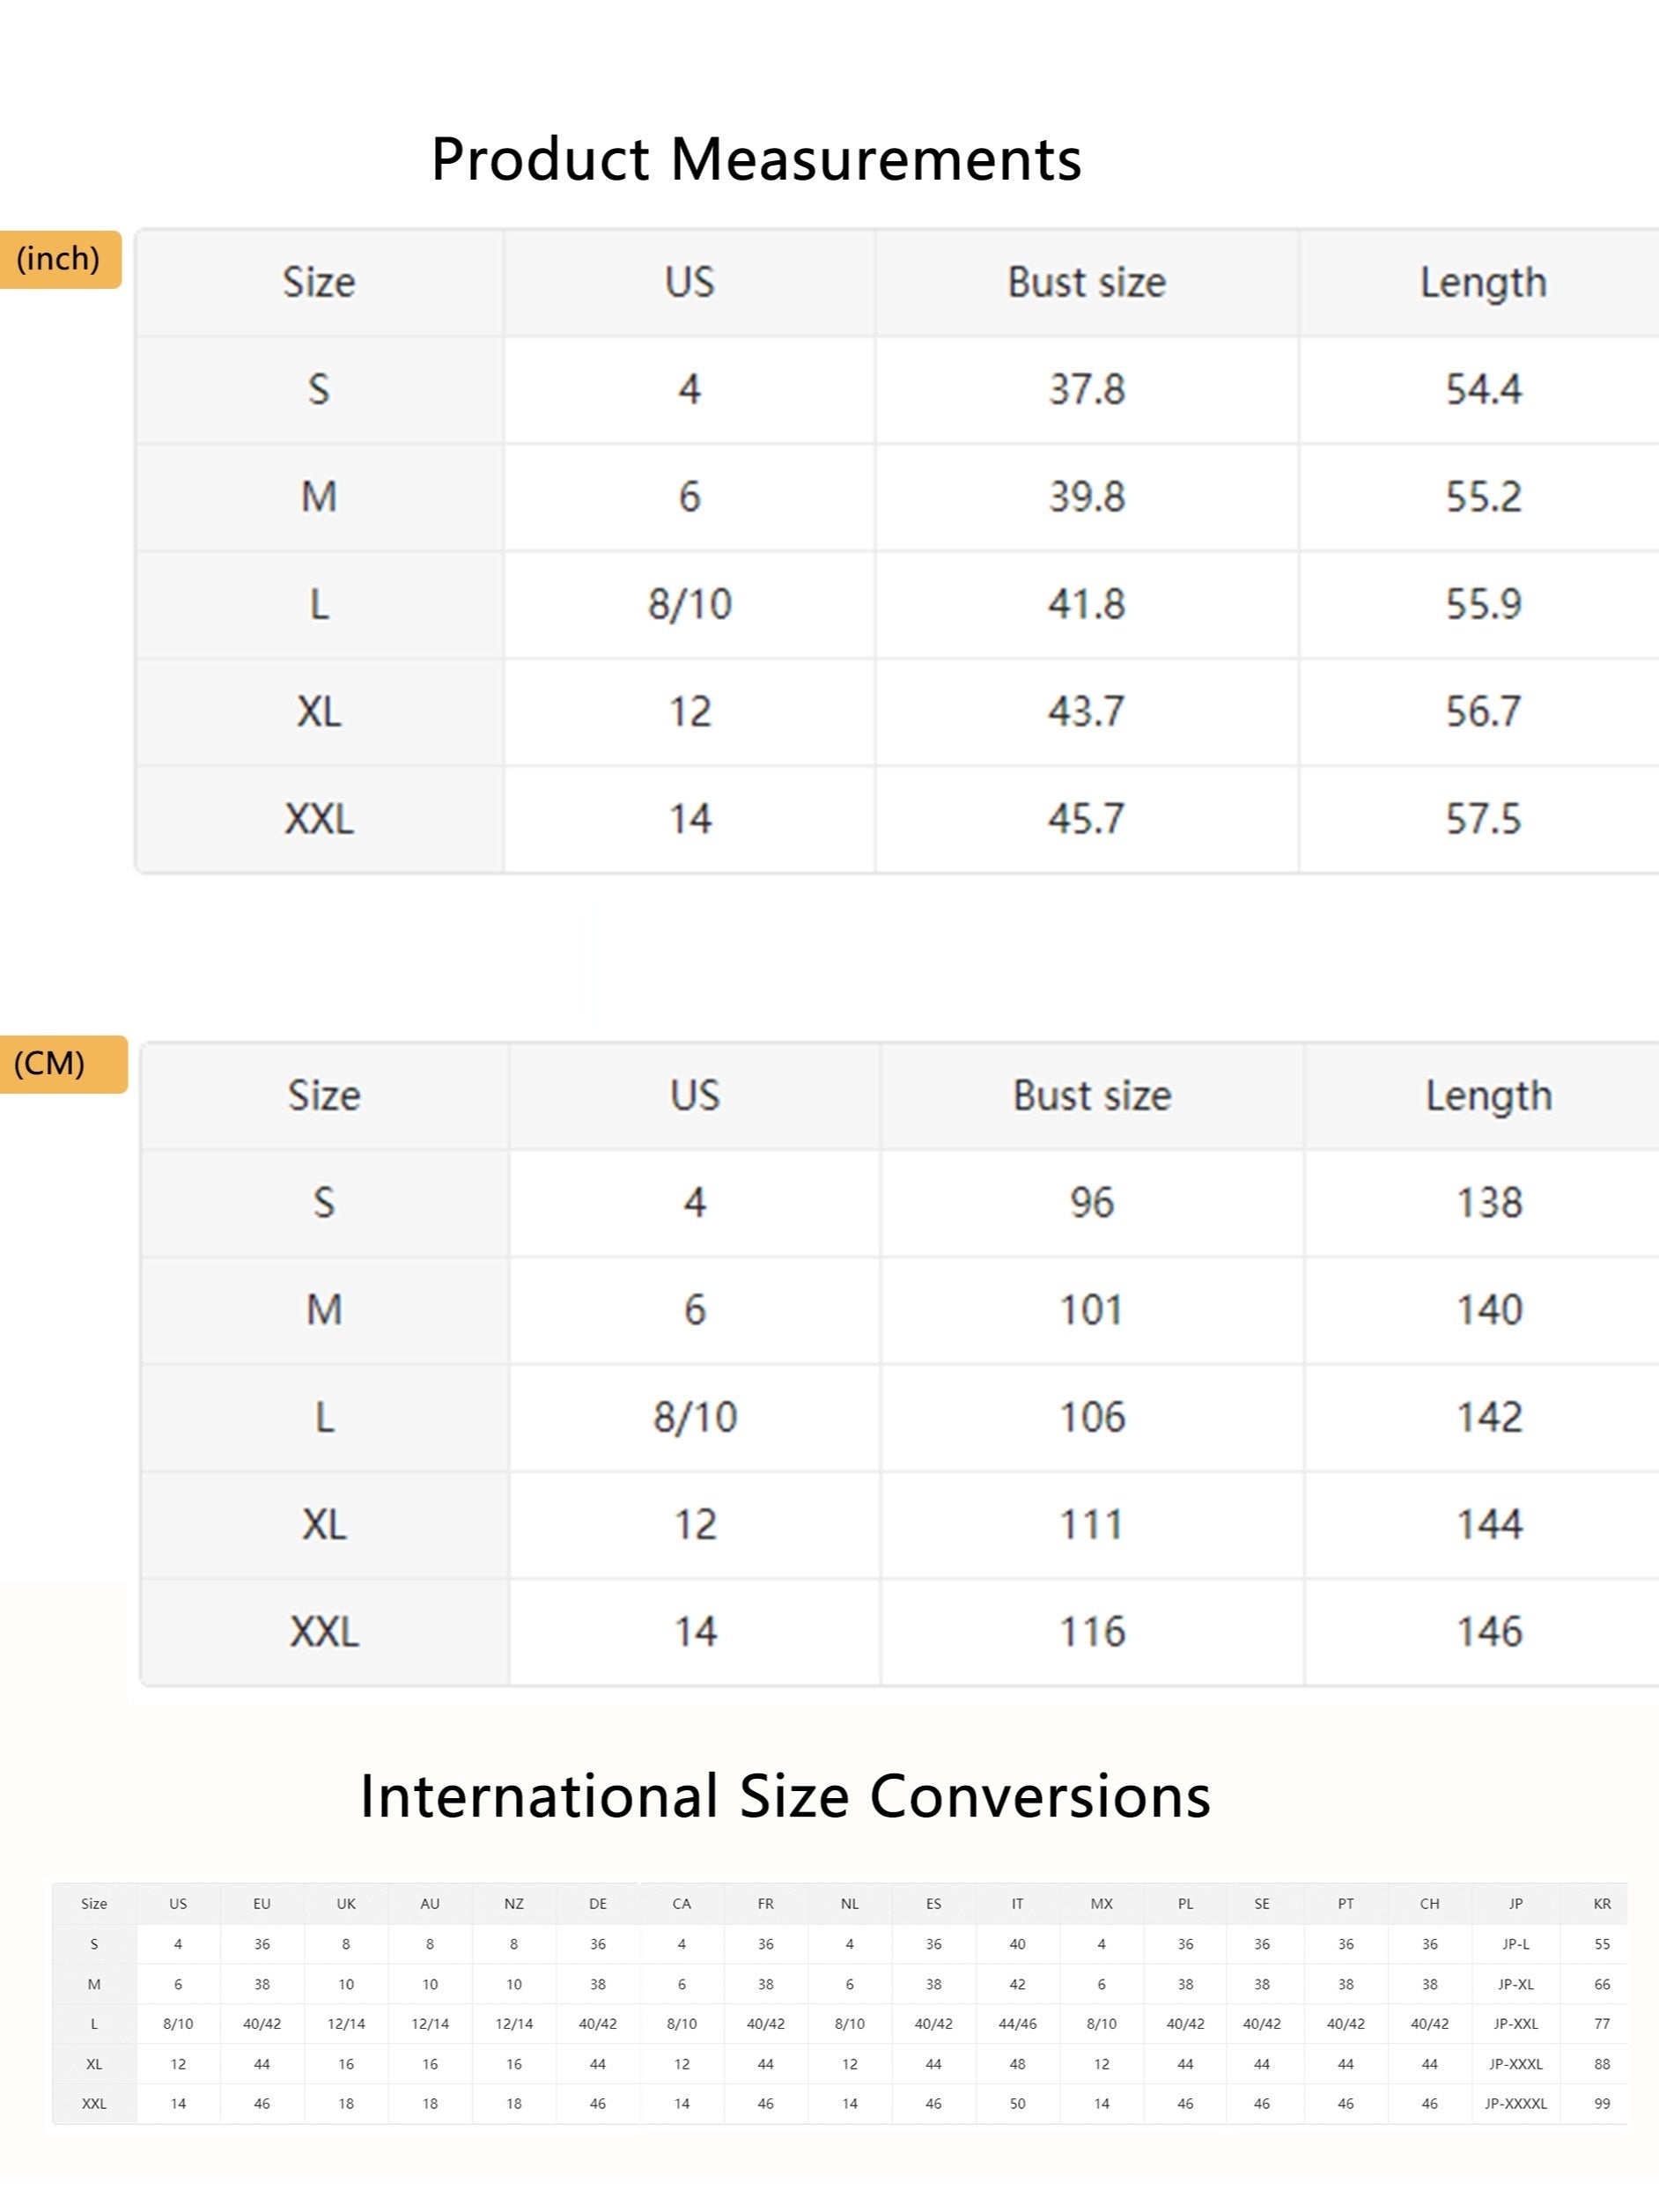Click the XXL row in the inch table
The width and height of the screenshot is (1659, 2212).
[x=897, y=820]
